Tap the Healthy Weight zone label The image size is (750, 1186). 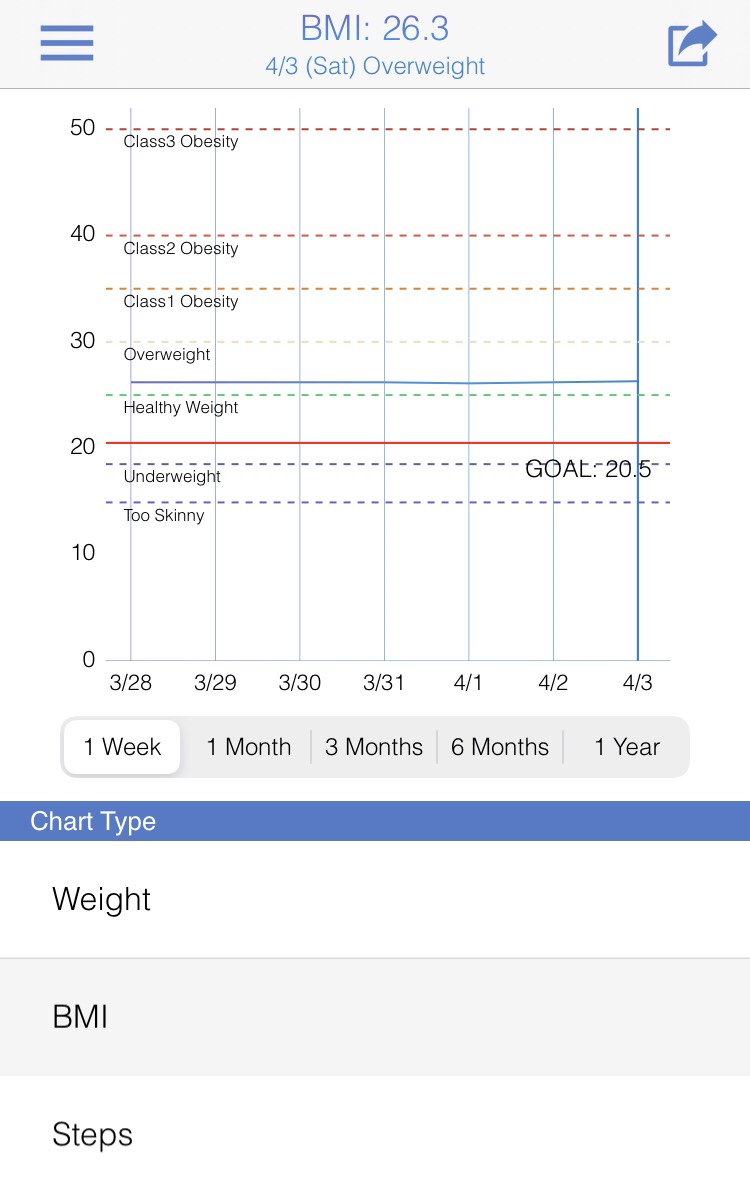pos(181,407)
